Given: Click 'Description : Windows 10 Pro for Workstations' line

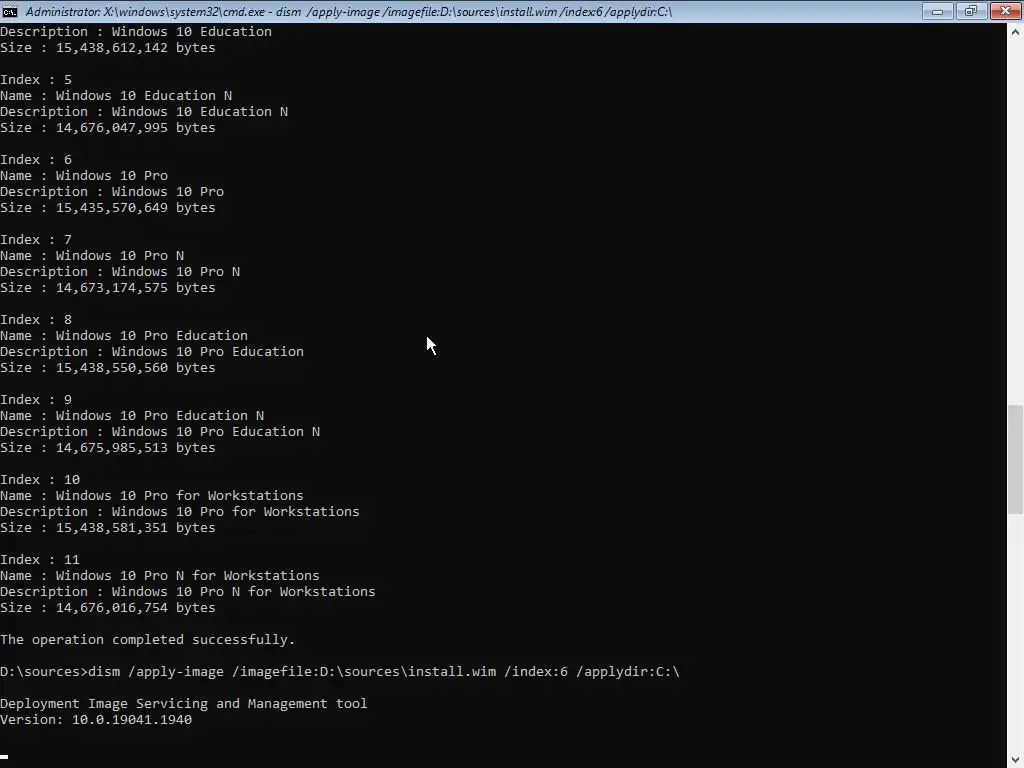Looking at the screenshot, I should coord(180,511).
